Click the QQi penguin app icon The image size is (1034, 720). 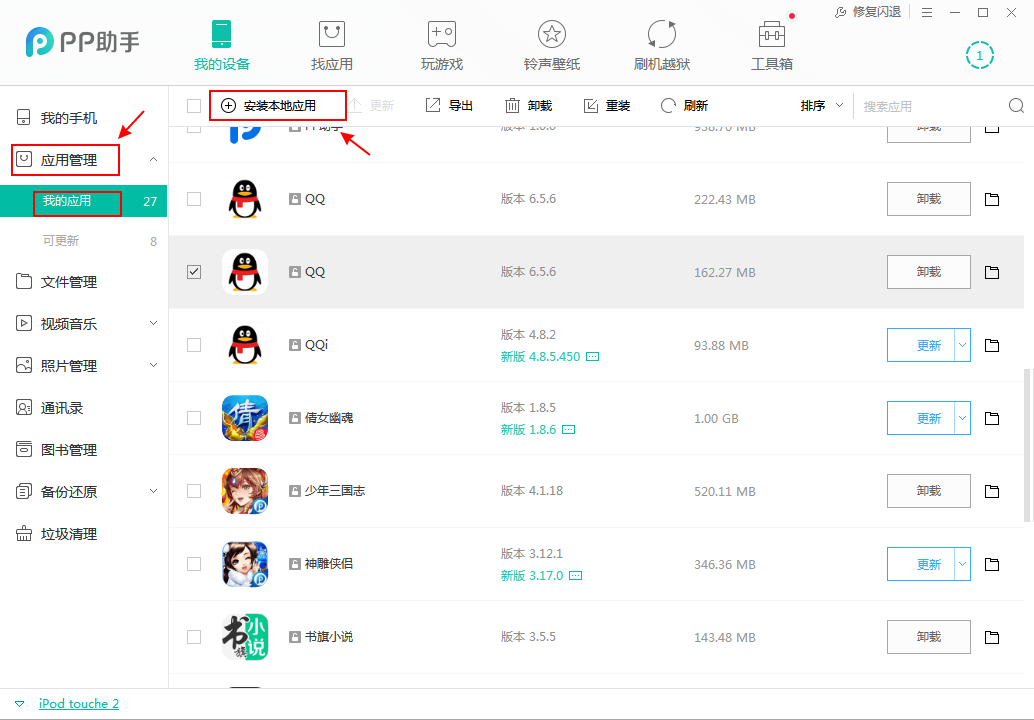(245, 345)
